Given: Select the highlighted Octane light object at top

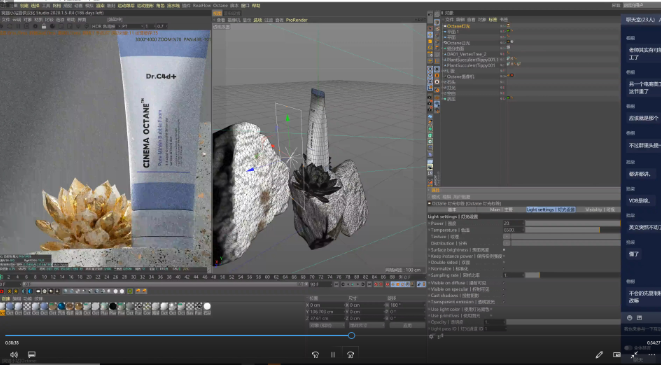Looking at the screenshot, I should tap(458, 26).
